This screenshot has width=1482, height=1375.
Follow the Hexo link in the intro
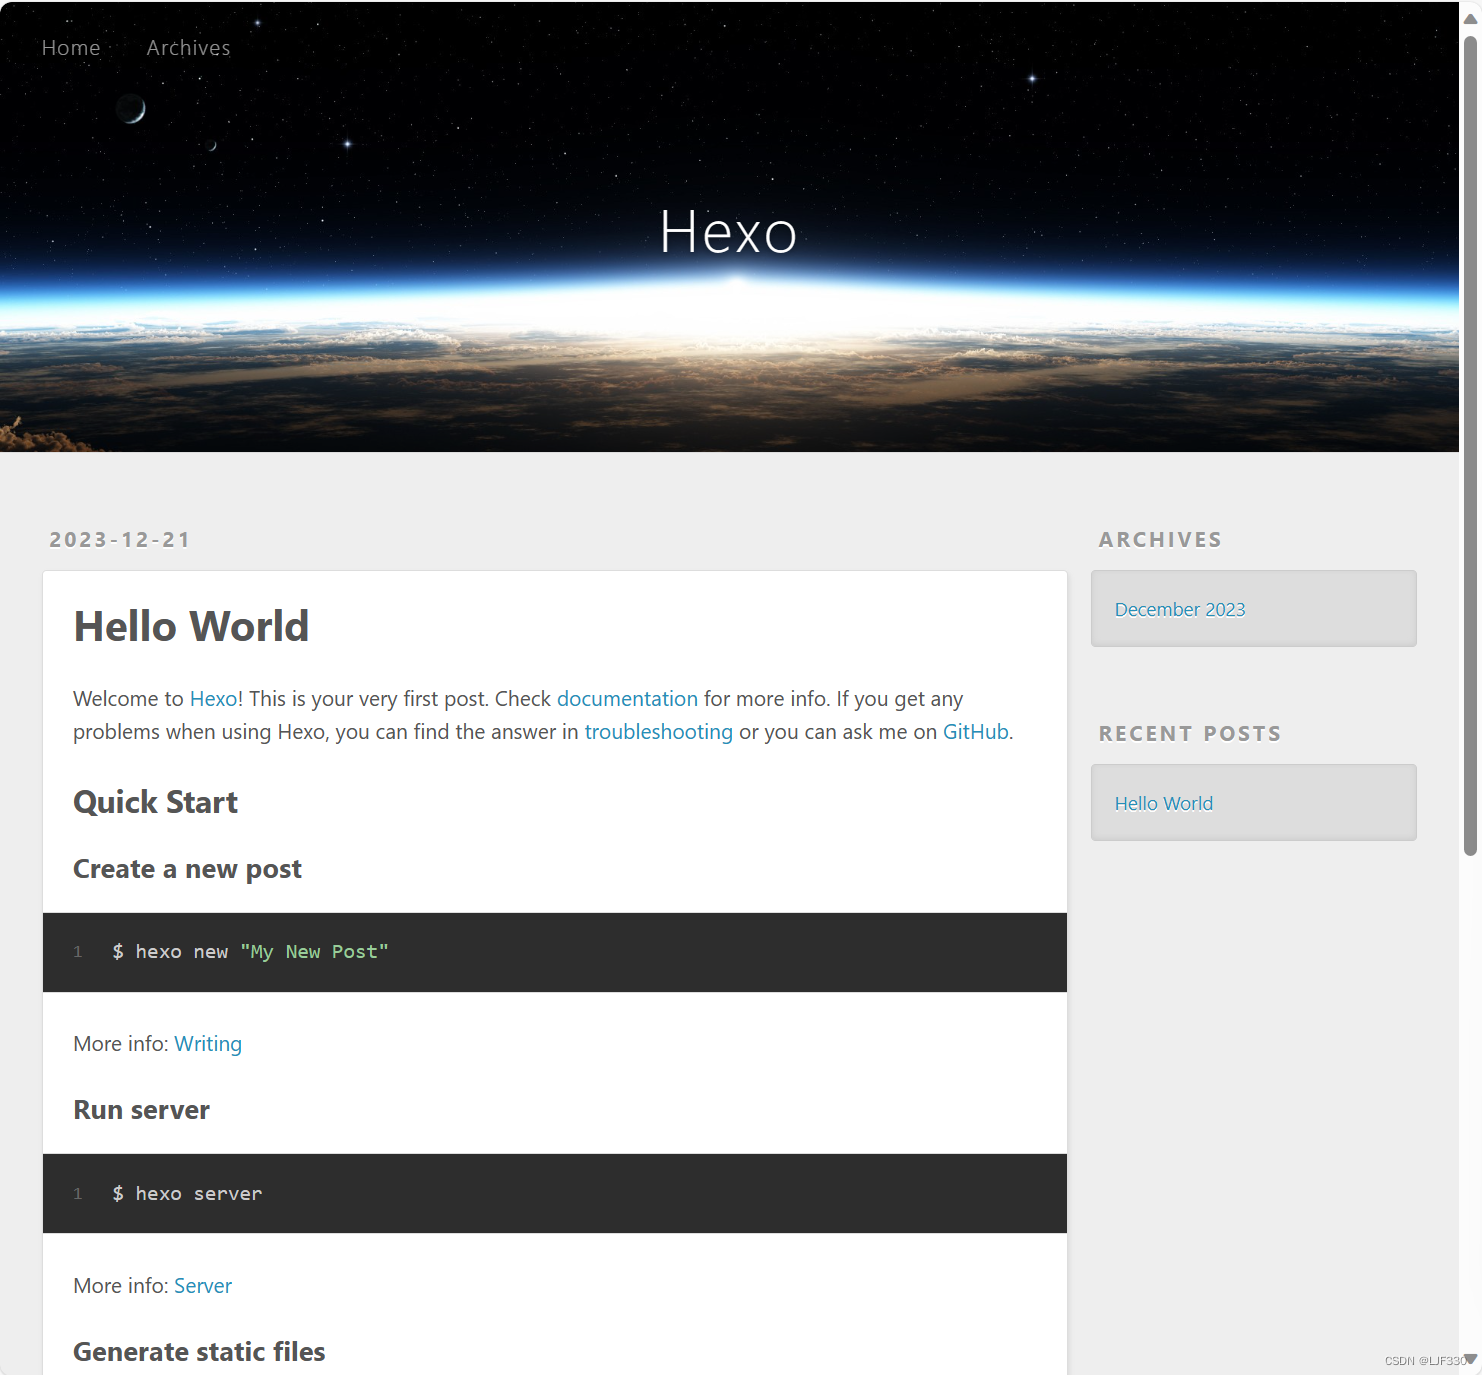pyautogui.click(x=213, y=699)
